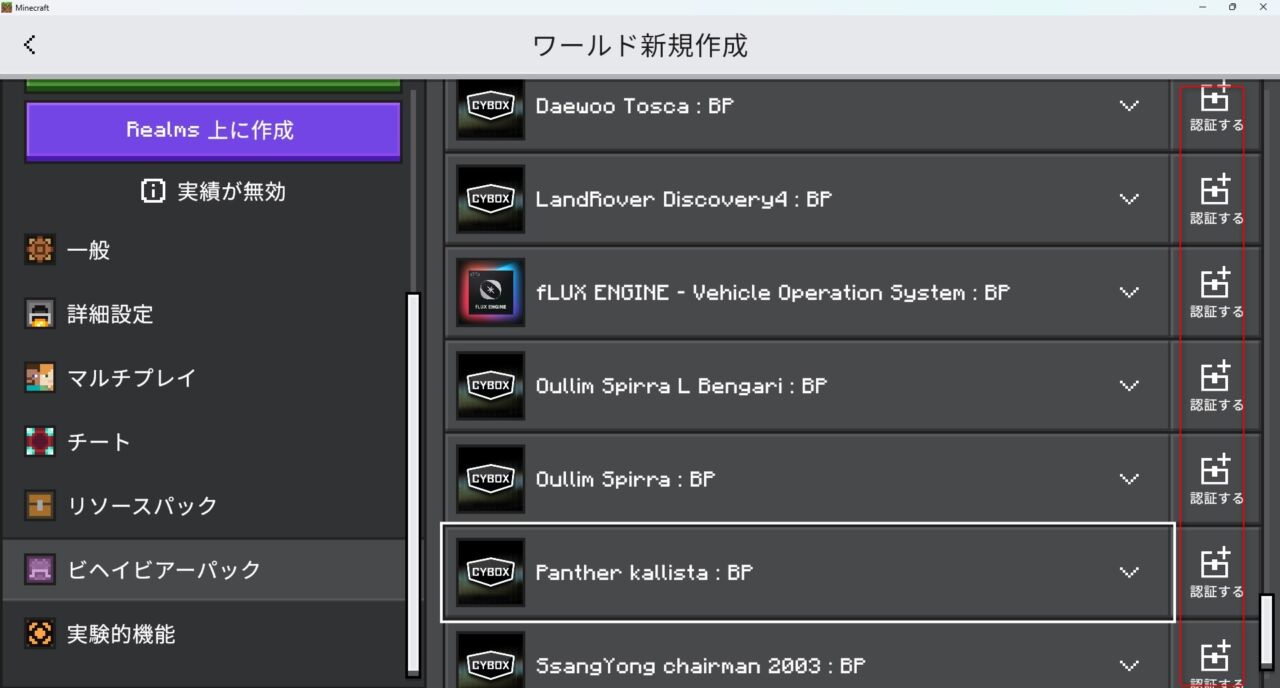Expand the Oullim Spirra pack details
1280x688 pixels.
click(x=1129, y=479)
